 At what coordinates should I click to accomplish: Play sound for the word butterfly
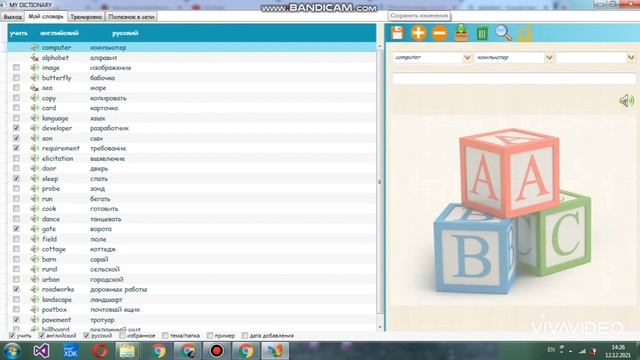tap(35, 78)
